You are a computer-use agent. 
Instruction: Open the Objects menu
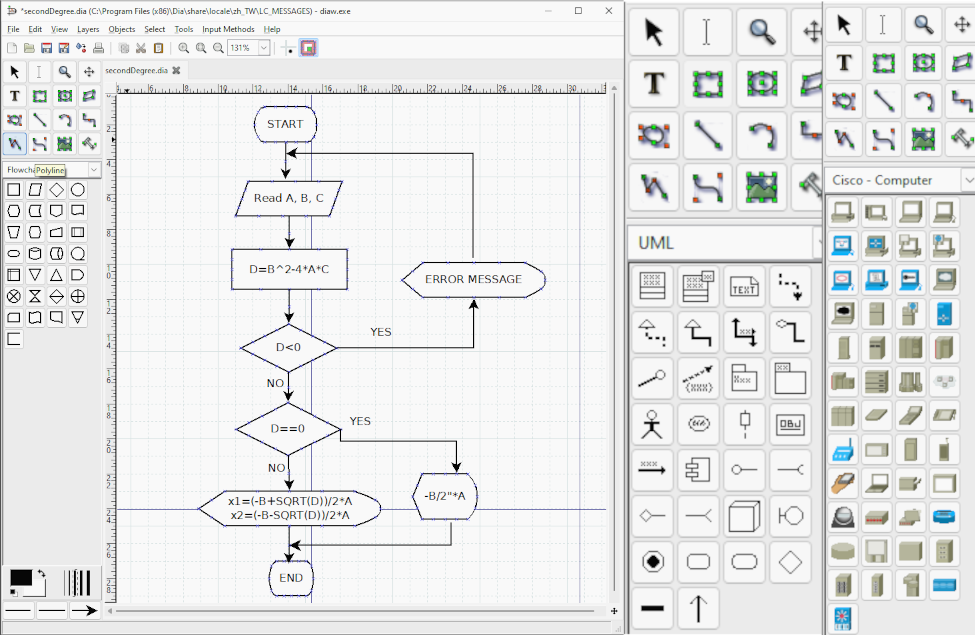point(121,29)
